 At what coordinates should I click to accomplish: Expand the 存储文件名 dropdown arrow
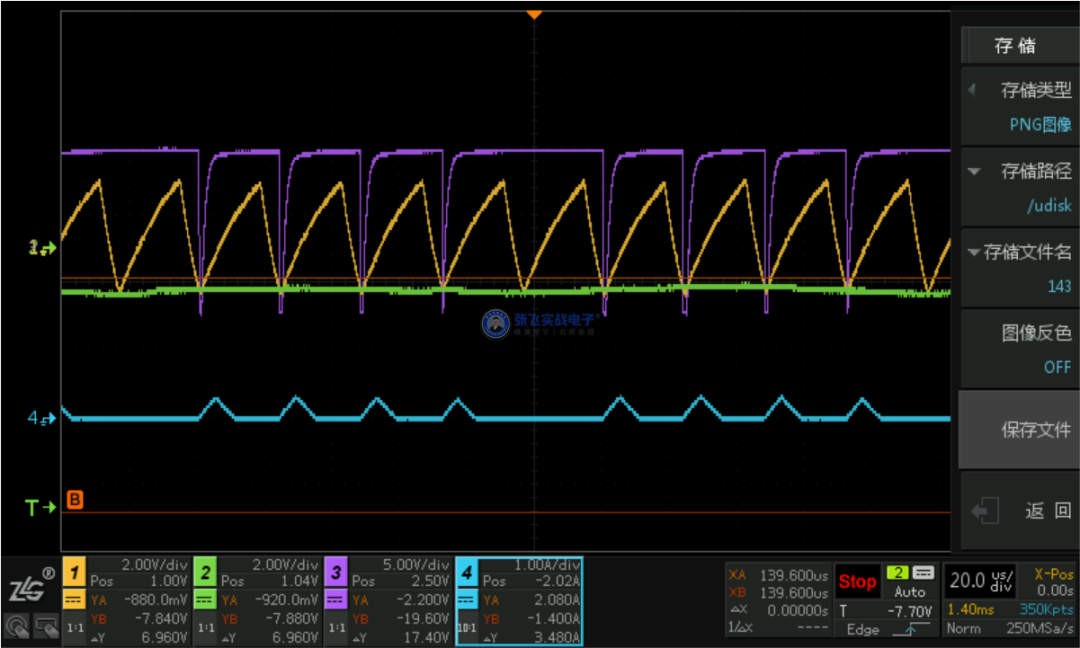974,252
